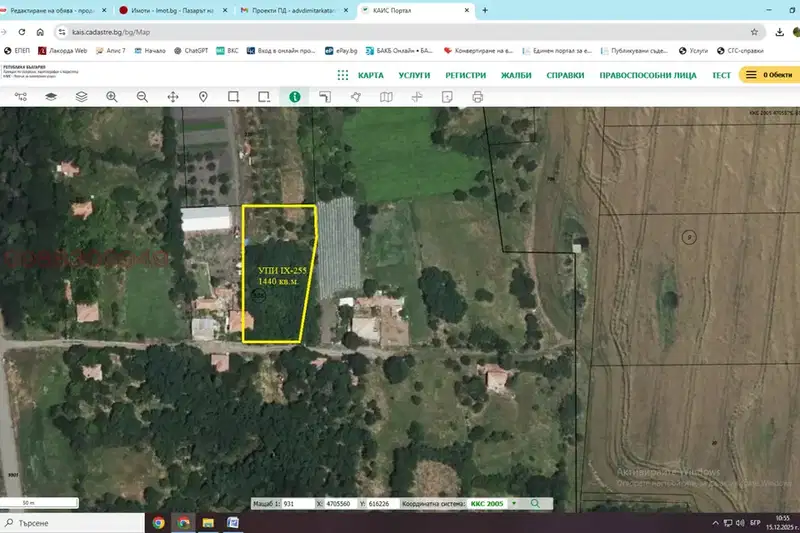Screen dimensions: 800x533
Task: Focus the kais.cadastre.bg address bar
Action: 408,32
